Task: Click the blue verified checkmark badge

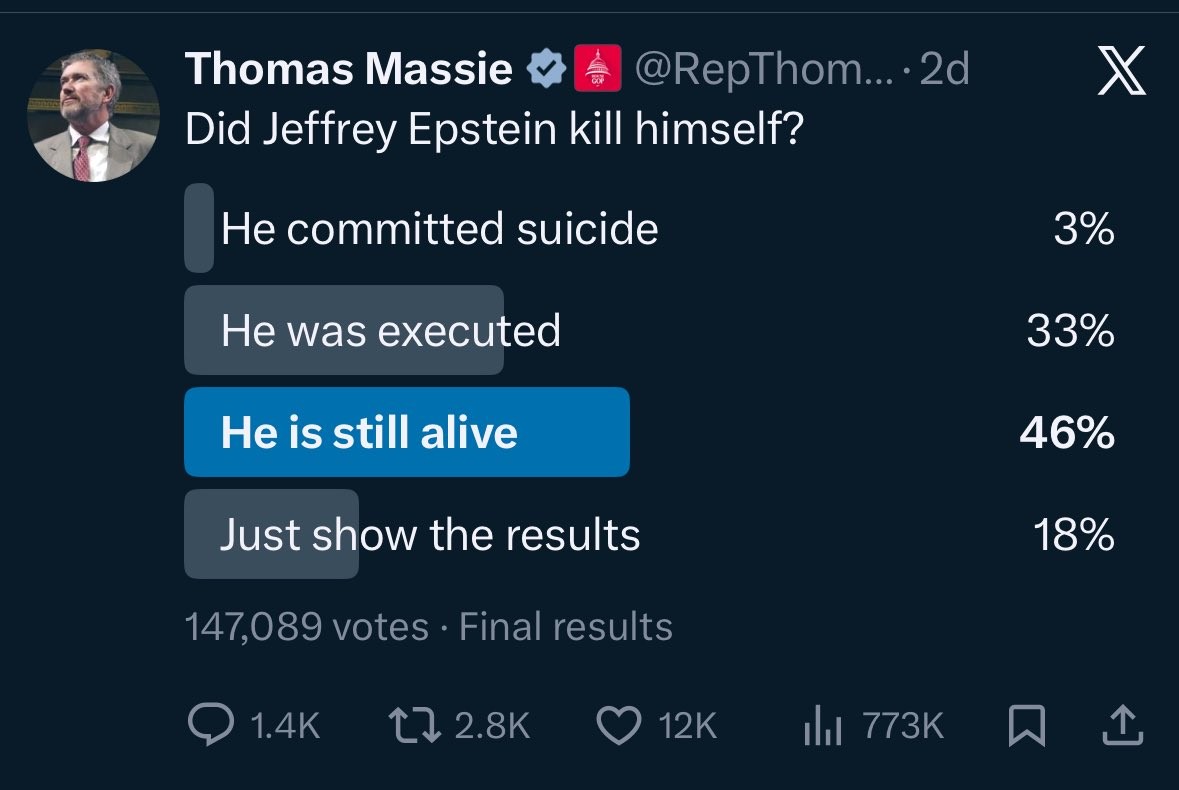Action: [544, 69]
